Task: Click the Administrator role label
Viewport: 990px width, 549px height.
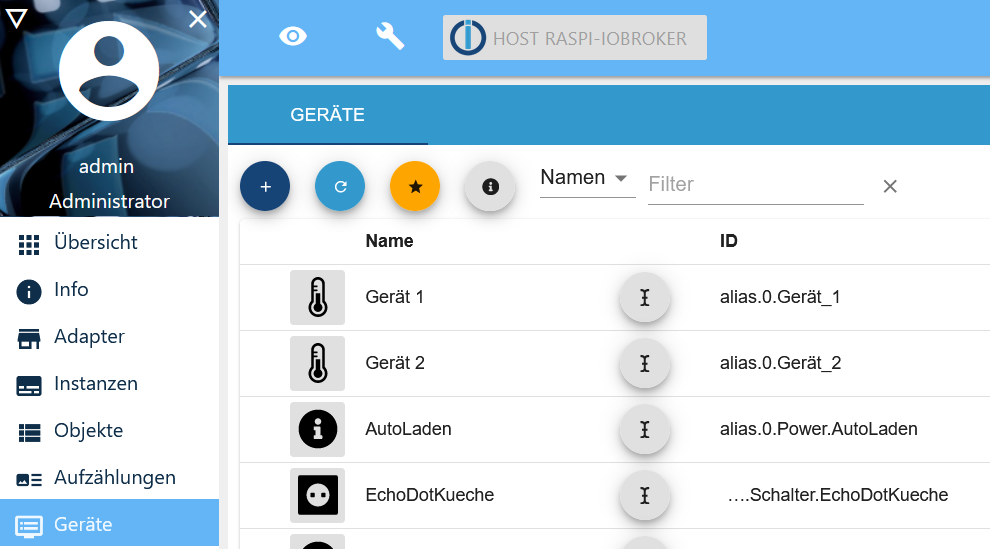Action: click(x=109, y=201)
